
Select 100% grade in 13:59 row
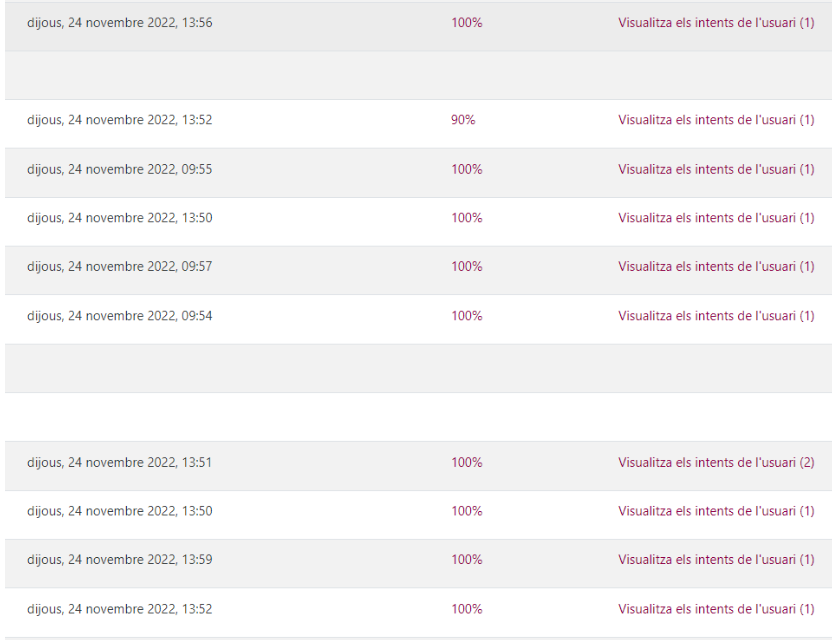click(x=466, y=560)
